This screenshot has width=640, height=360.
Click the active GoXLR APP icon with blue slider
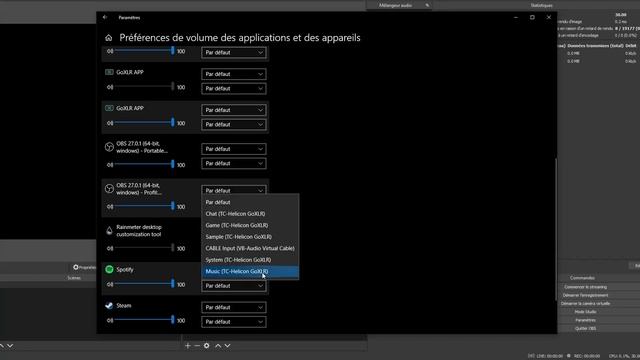[109, 108]
